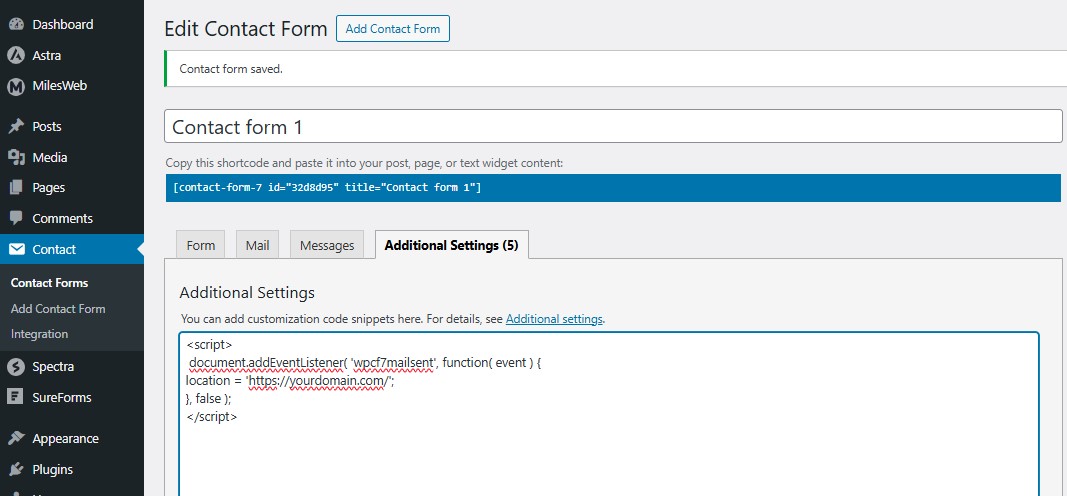The image size is (1067, 496).
Task: Select Additional Settings (5) tab
Action: (x=452, y=245)
